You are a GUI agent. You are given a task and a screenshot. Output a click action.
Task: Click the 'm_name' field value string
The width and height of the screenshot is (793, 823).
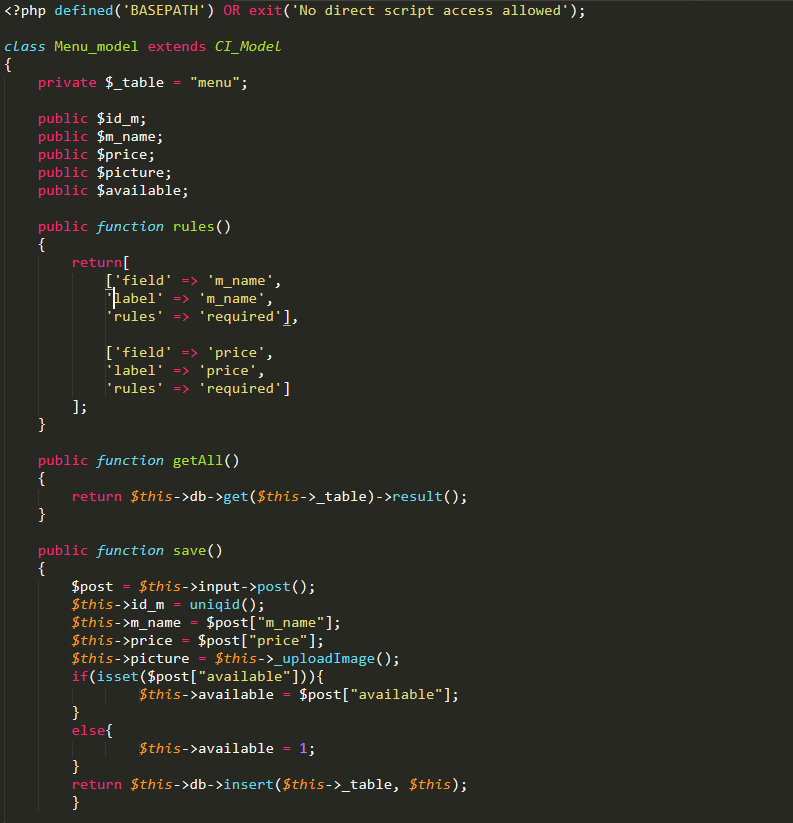click(x=240, y=281)
